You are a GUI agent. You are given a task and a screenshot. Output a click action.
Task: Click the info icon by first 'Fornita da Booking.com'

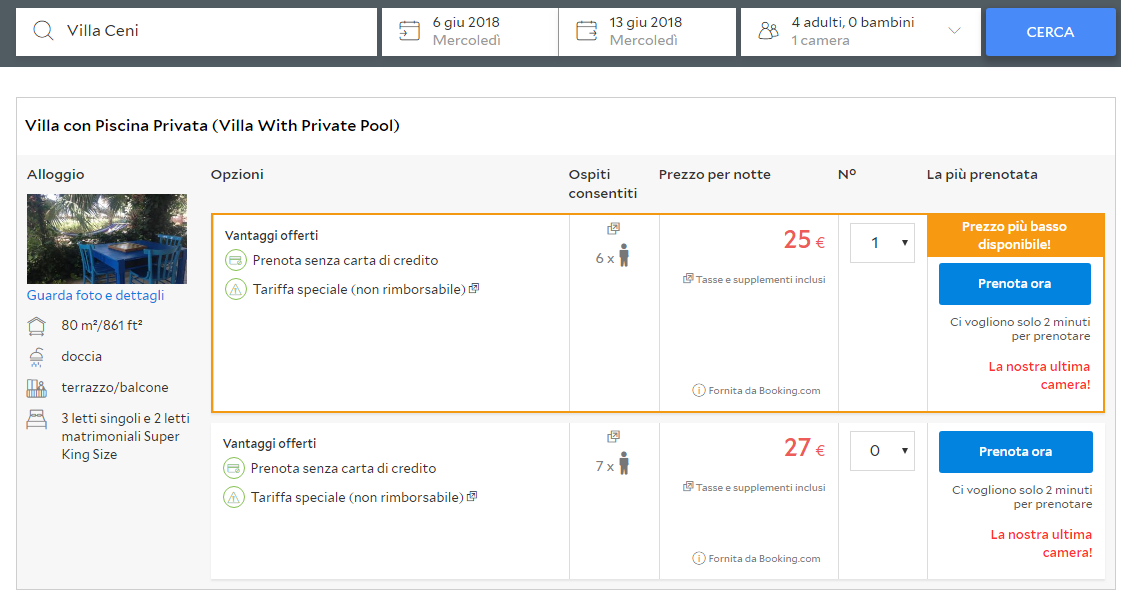point(699,390)
